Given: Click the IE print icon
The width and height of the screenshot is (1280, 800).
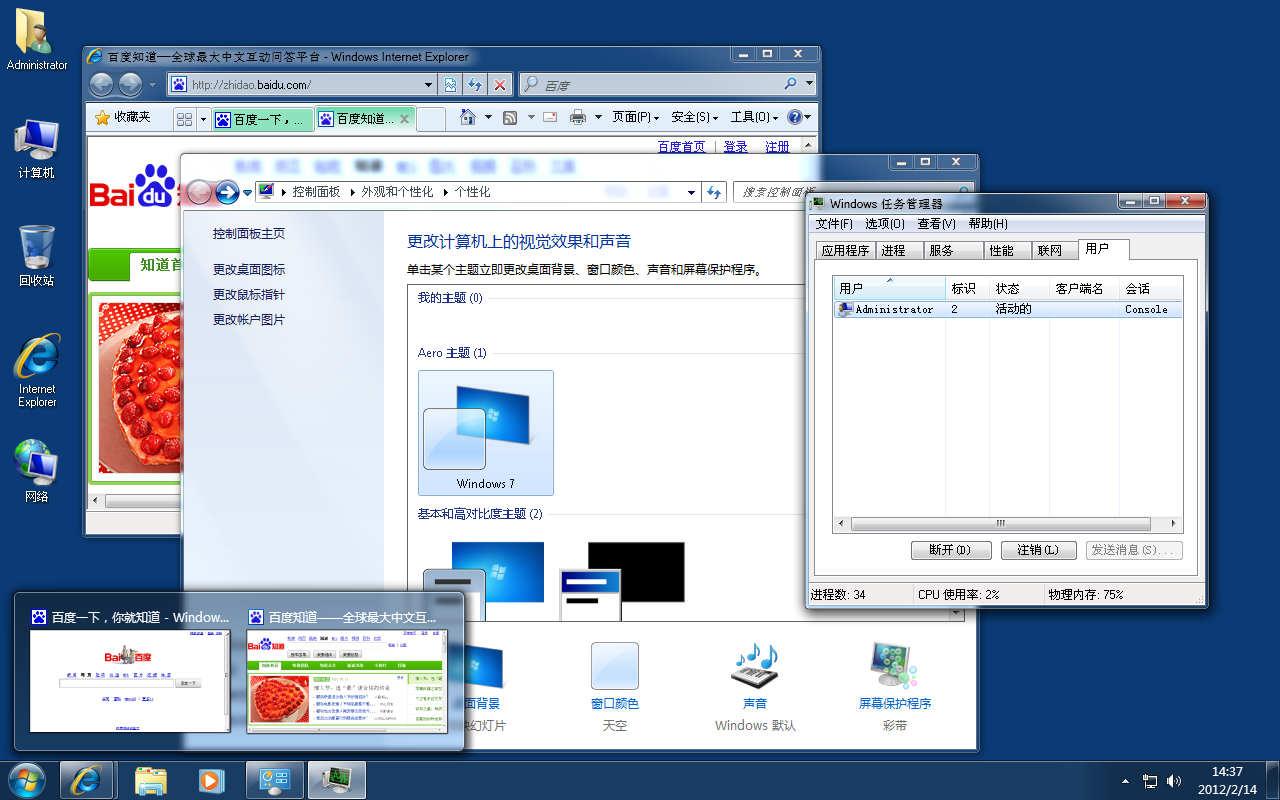Looking at the screenshot, I should pyautogui.click(x=578, y=117).
